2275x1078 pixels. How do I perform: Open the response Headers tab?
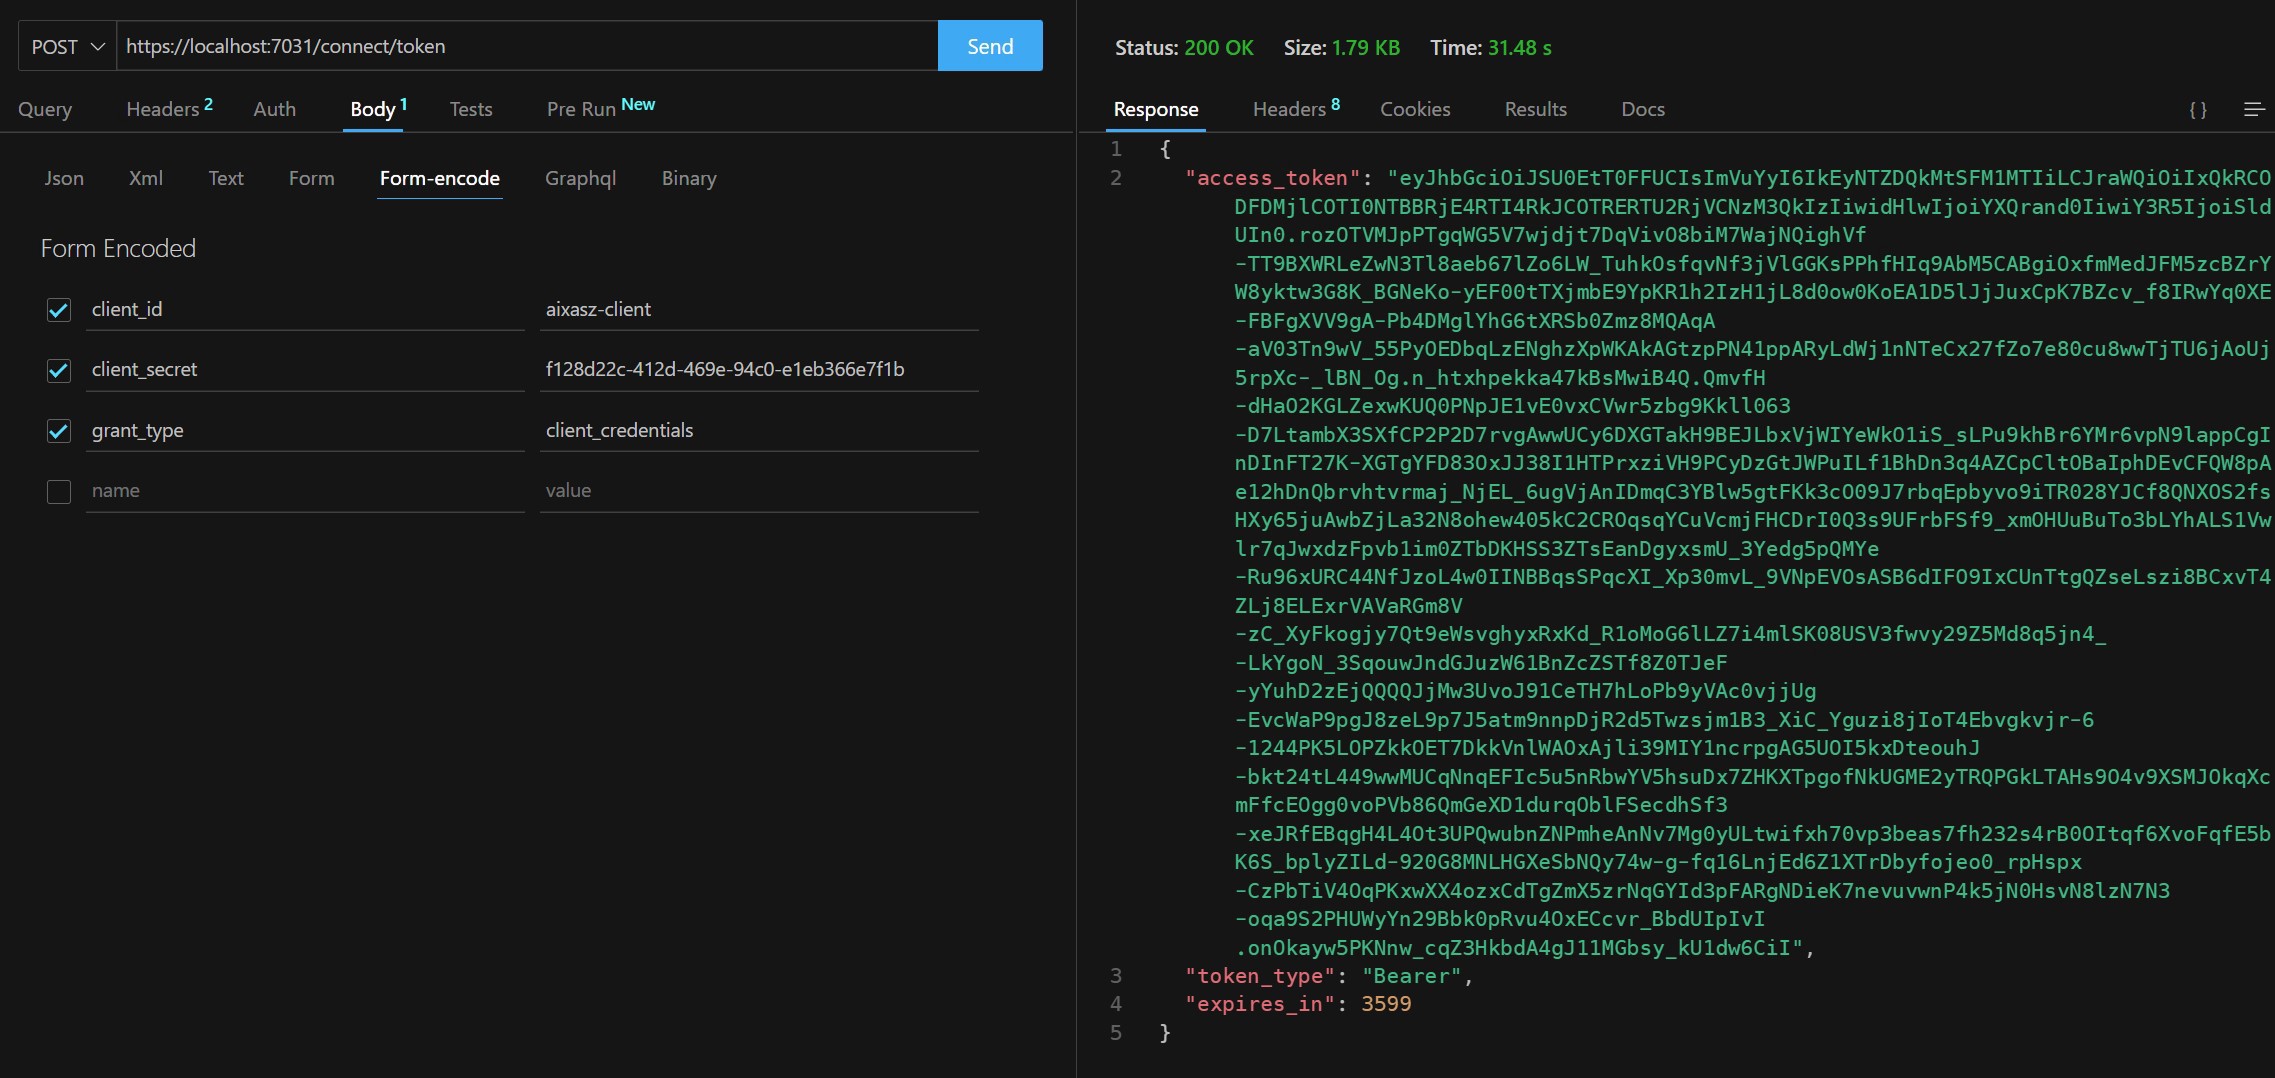pyautogui.click(x=1296, y=108)
